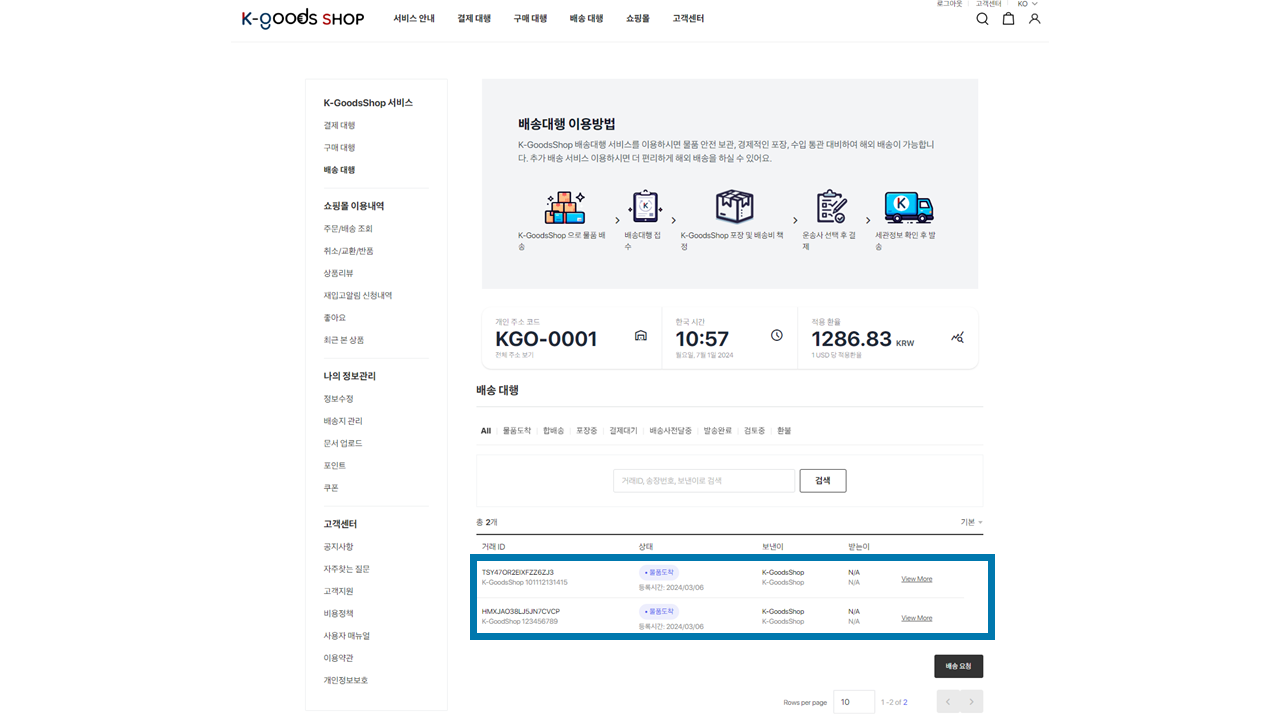Click the clock icon beside Korea time
The width and height of the screenshot is (1280, 720).
(x=777, y=336)
